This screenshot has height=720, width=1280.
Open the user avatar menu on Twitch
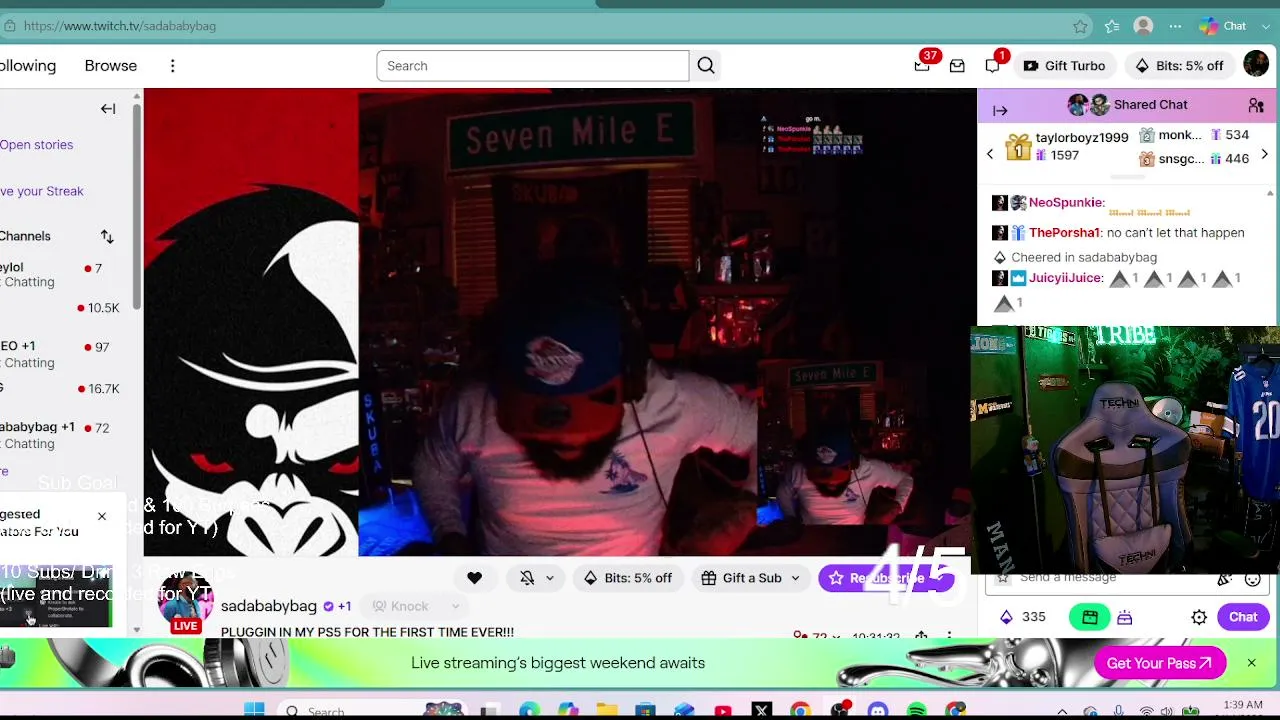tap(1256, 65)
